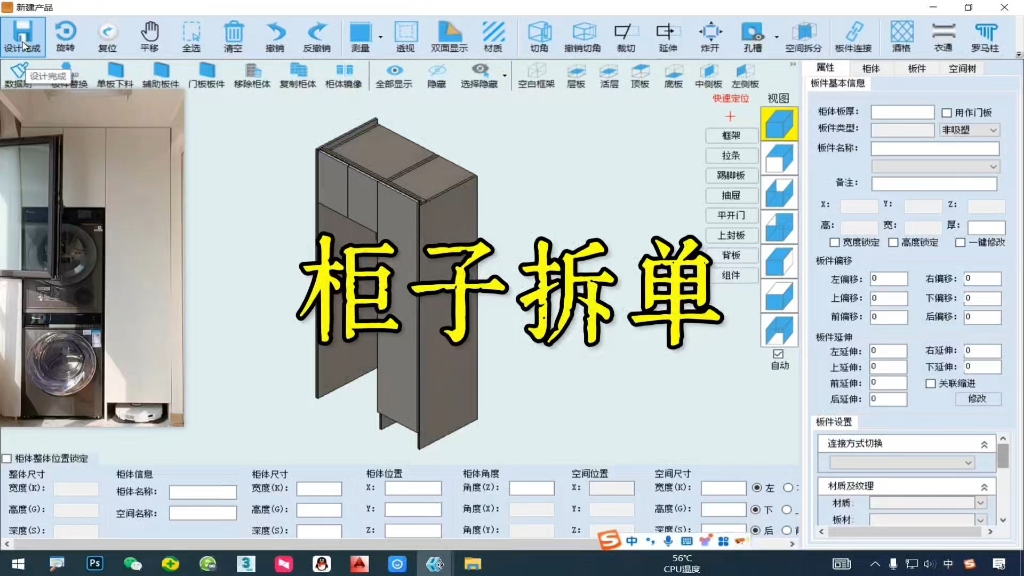Toggle the 自动 auto checkbox under 视图

click(778, 353)
